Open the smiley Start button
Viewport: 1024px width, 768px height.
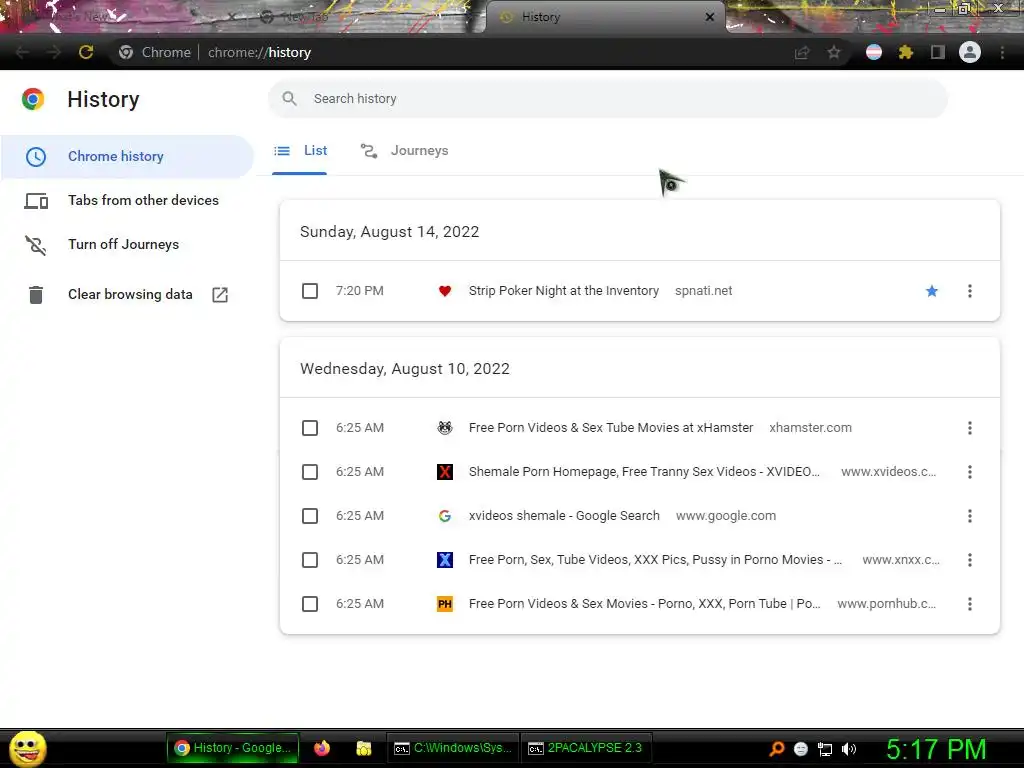point(27,748)
